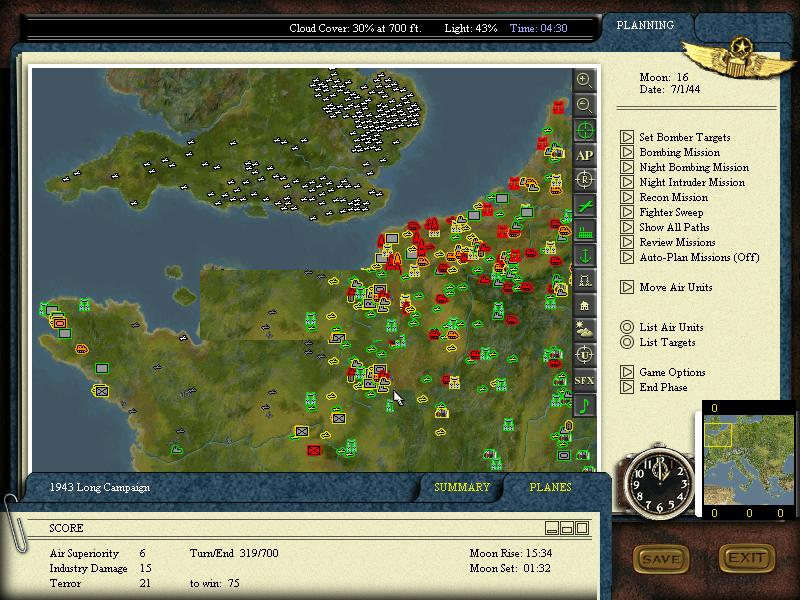The image size is (800, 600).
Task: Open the Night Bombing Mission arrow
Action: click(x=627, y=167)
